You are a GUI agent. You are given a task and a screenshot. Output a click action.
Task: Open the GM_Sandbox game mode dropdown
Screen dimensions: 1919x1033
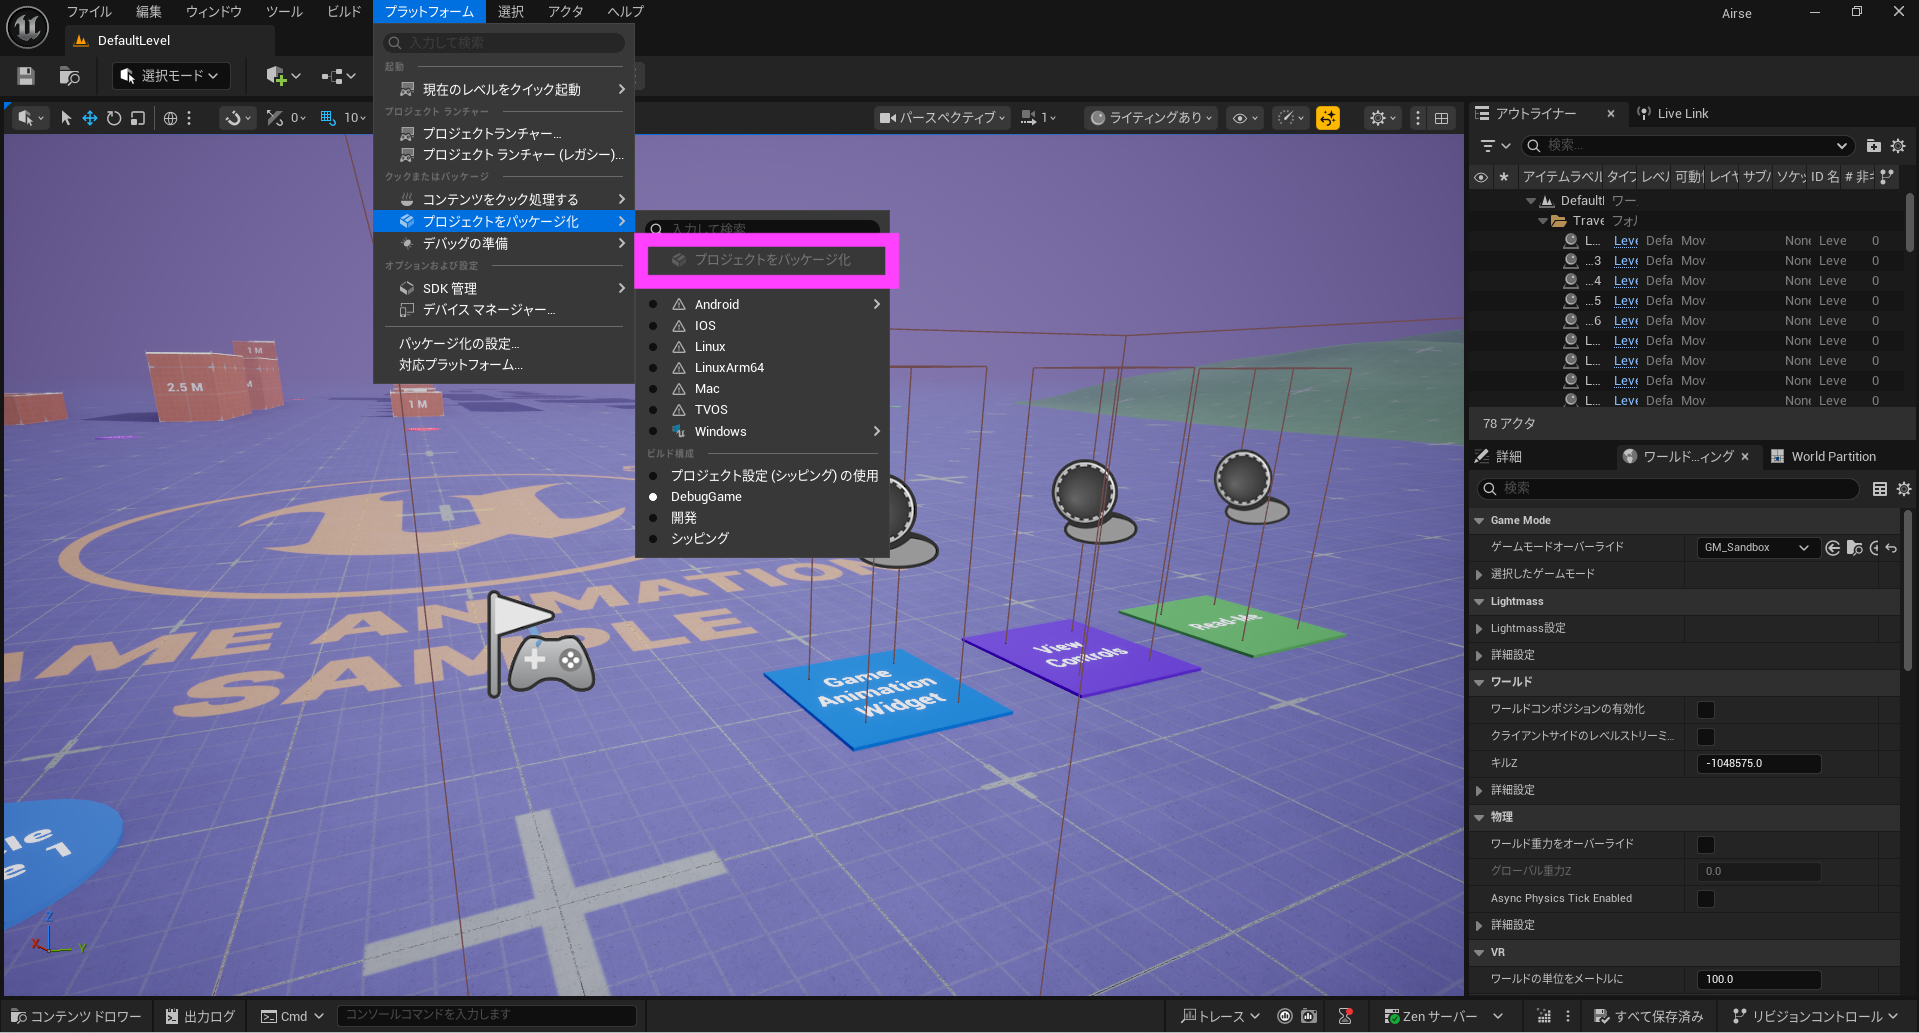coord(1757,548)
